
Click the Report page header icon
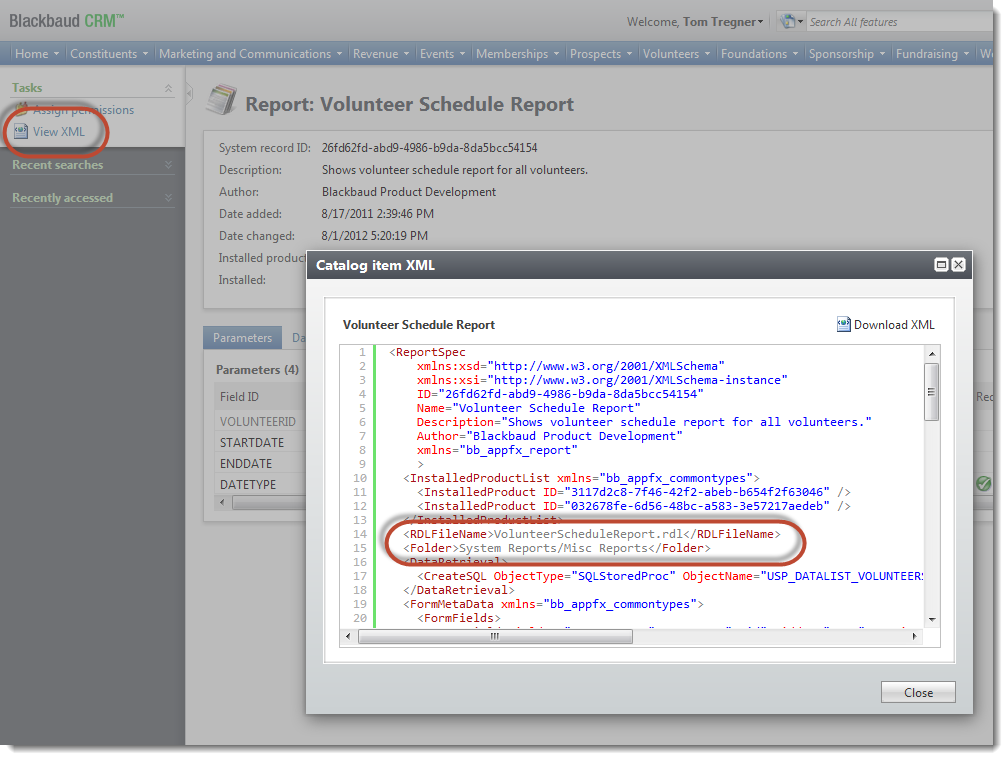(x=222, y=100)
